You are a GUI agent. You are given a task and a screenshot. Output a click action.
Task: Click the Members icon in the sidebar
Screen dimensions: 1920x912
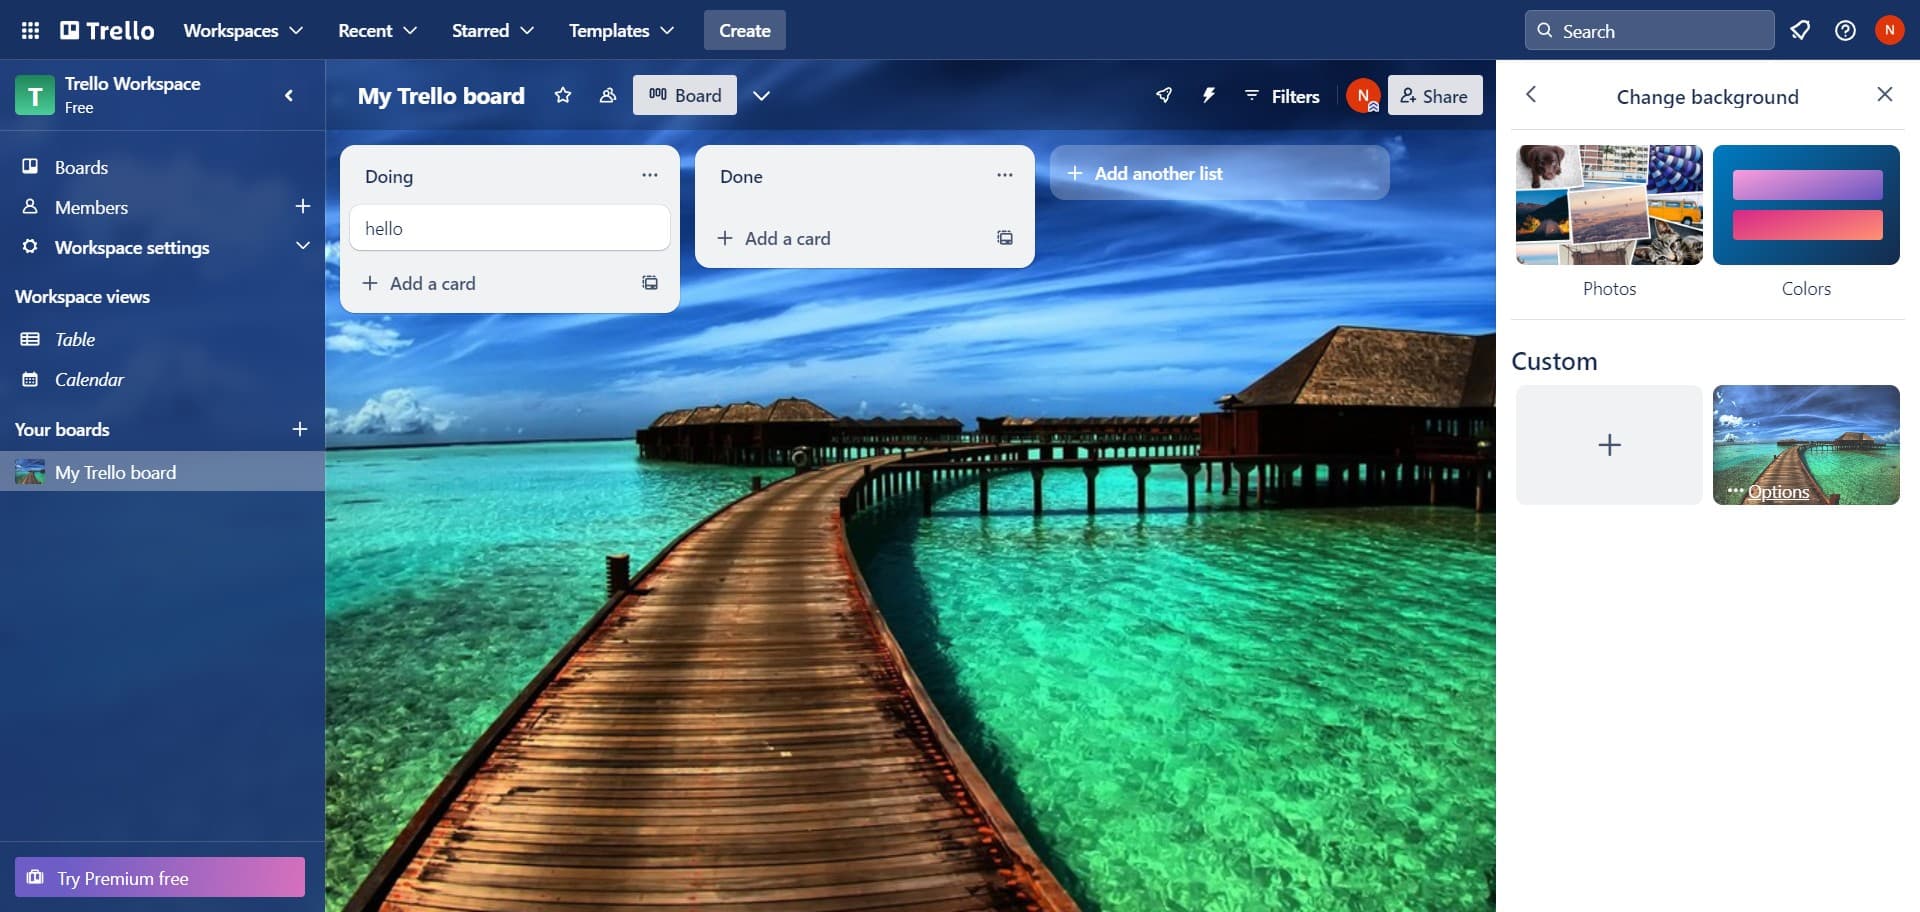point(29,207)
